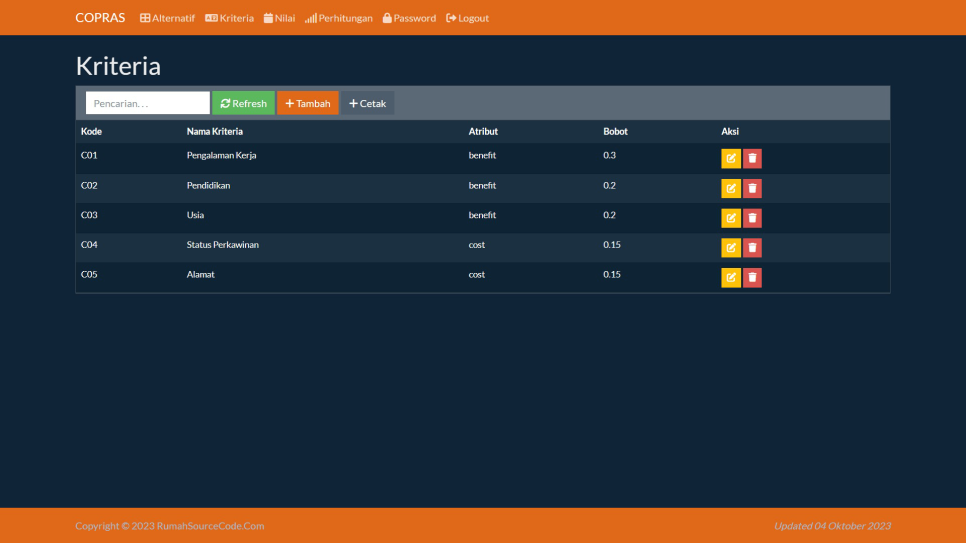Log out of the application
Image resolution: width=966 pixels, height=543 pixels.
[x=468, y=18]
